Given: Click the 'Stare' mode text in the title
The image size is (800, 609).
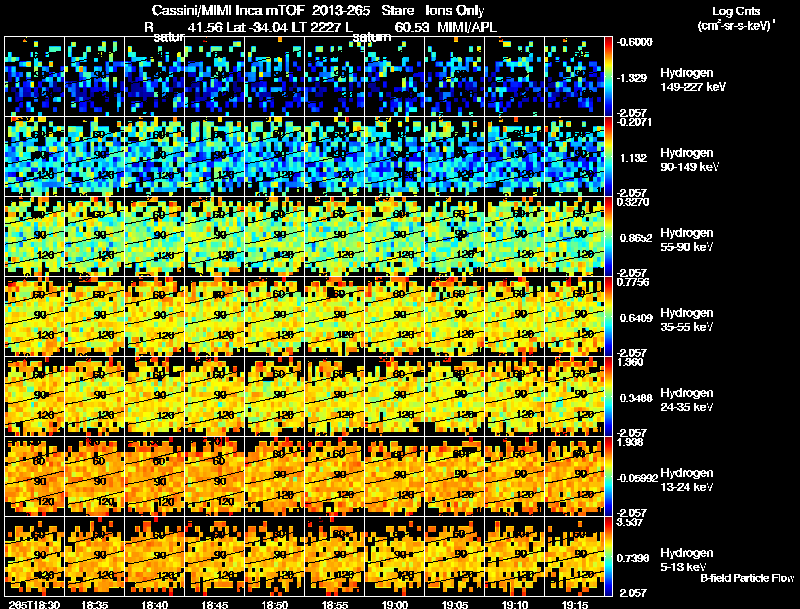Looking at the screenshot, I should [397, 10].
